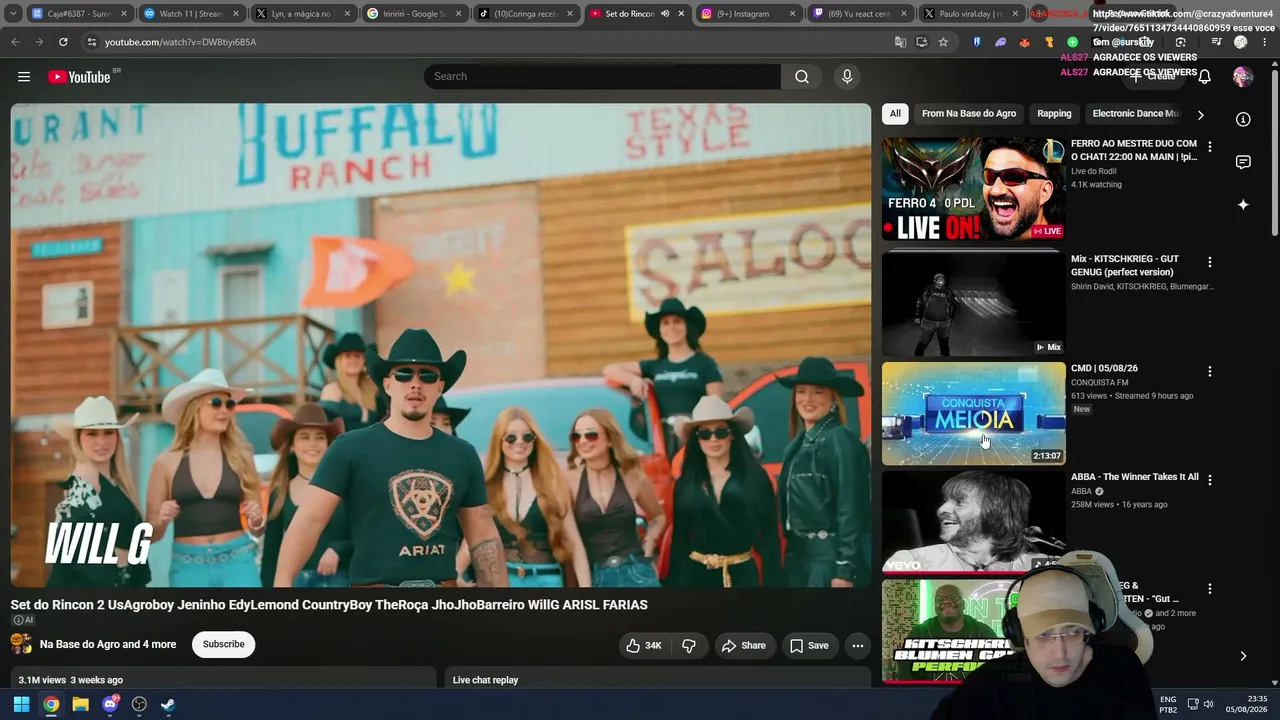Share the video

click(x=744, y=646)
